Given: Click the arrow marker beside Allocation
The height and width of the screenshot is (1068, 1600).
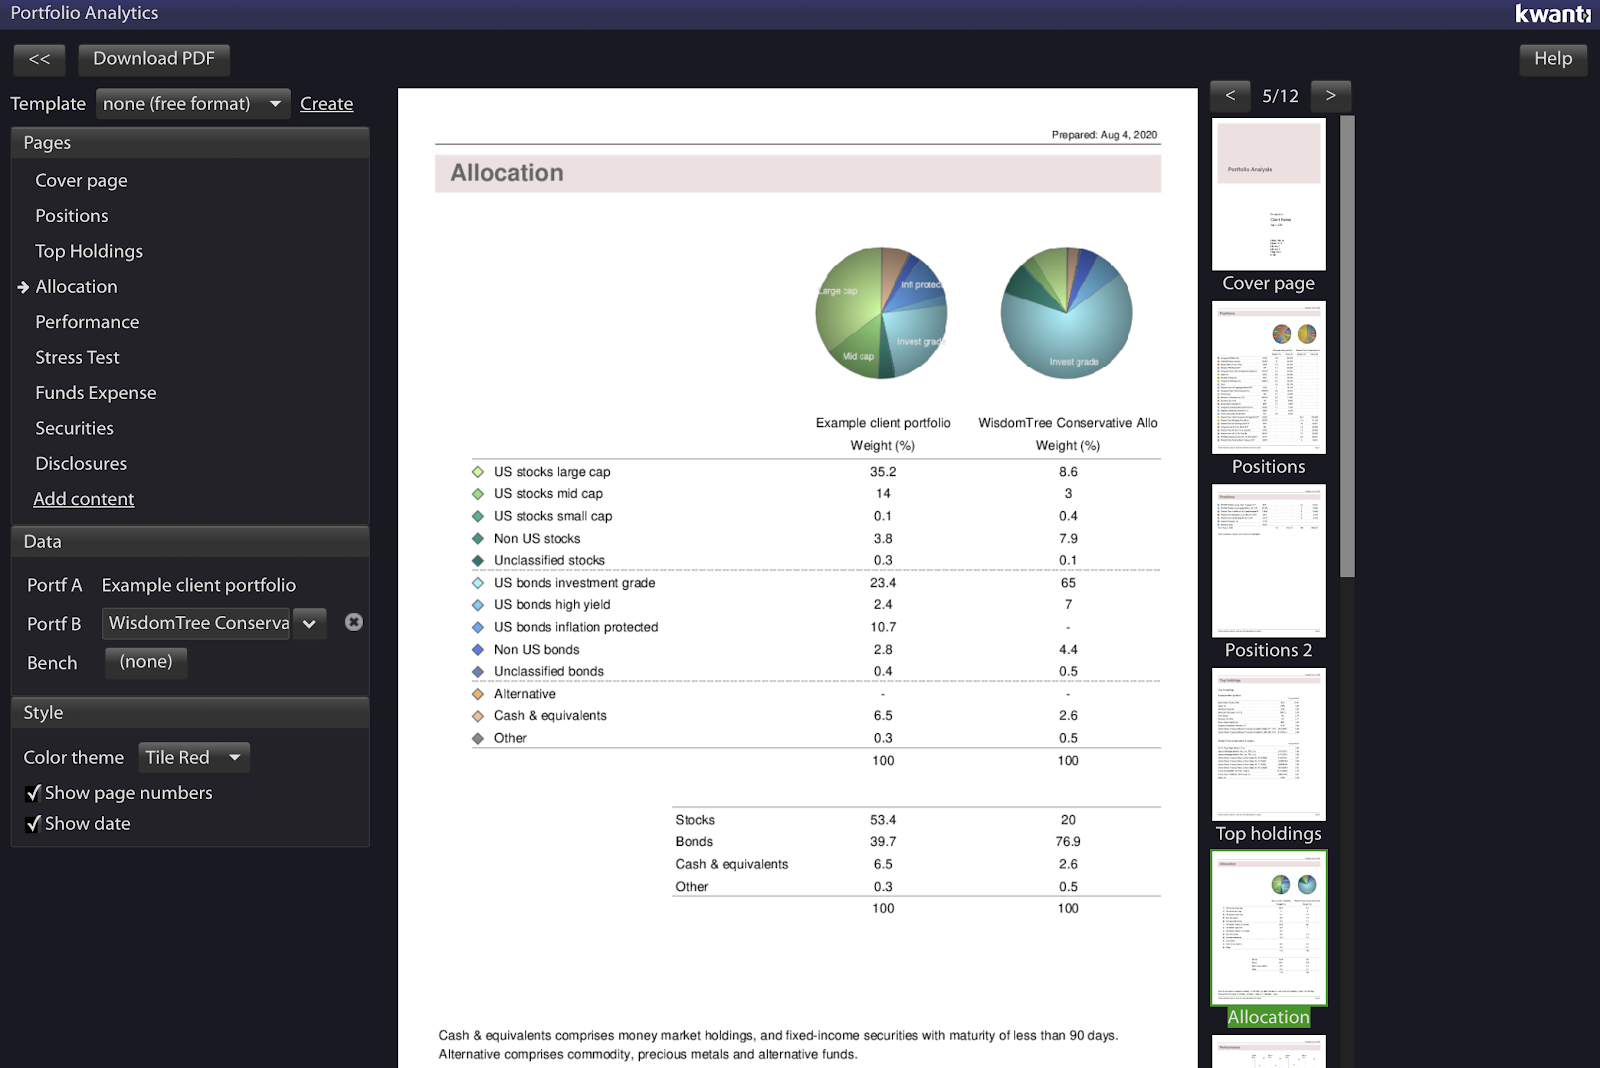Looking at the screenshot, I should 23,287.
